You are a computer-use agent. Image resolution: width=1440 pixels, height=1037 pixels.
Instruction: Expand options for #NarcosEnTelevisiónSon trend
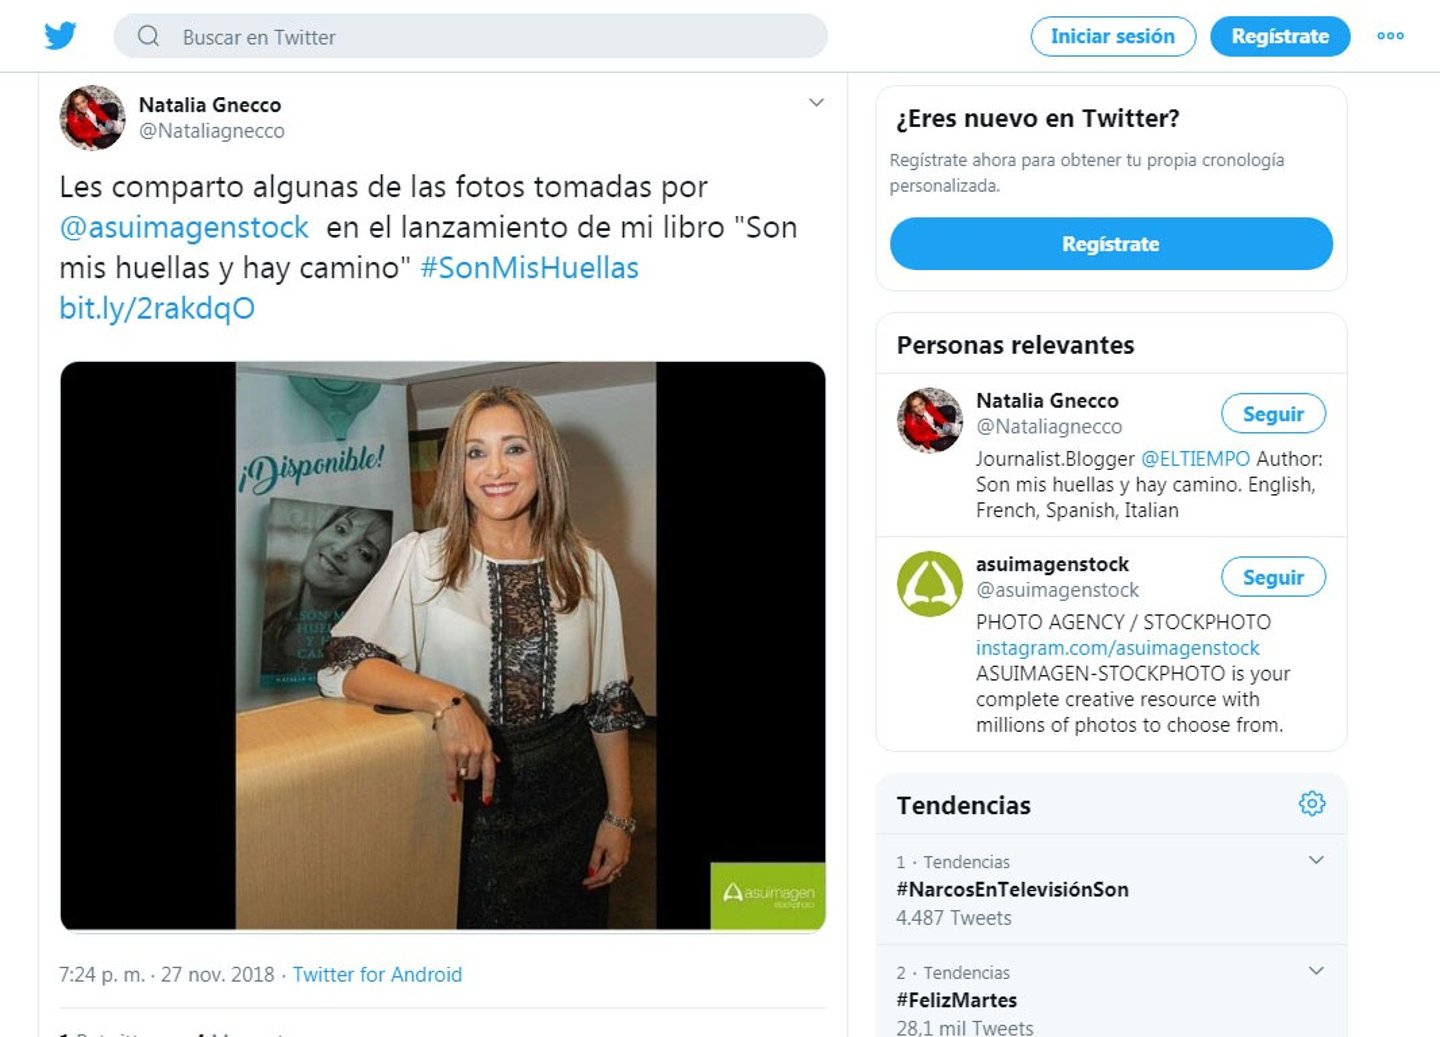click(1316, 860)
